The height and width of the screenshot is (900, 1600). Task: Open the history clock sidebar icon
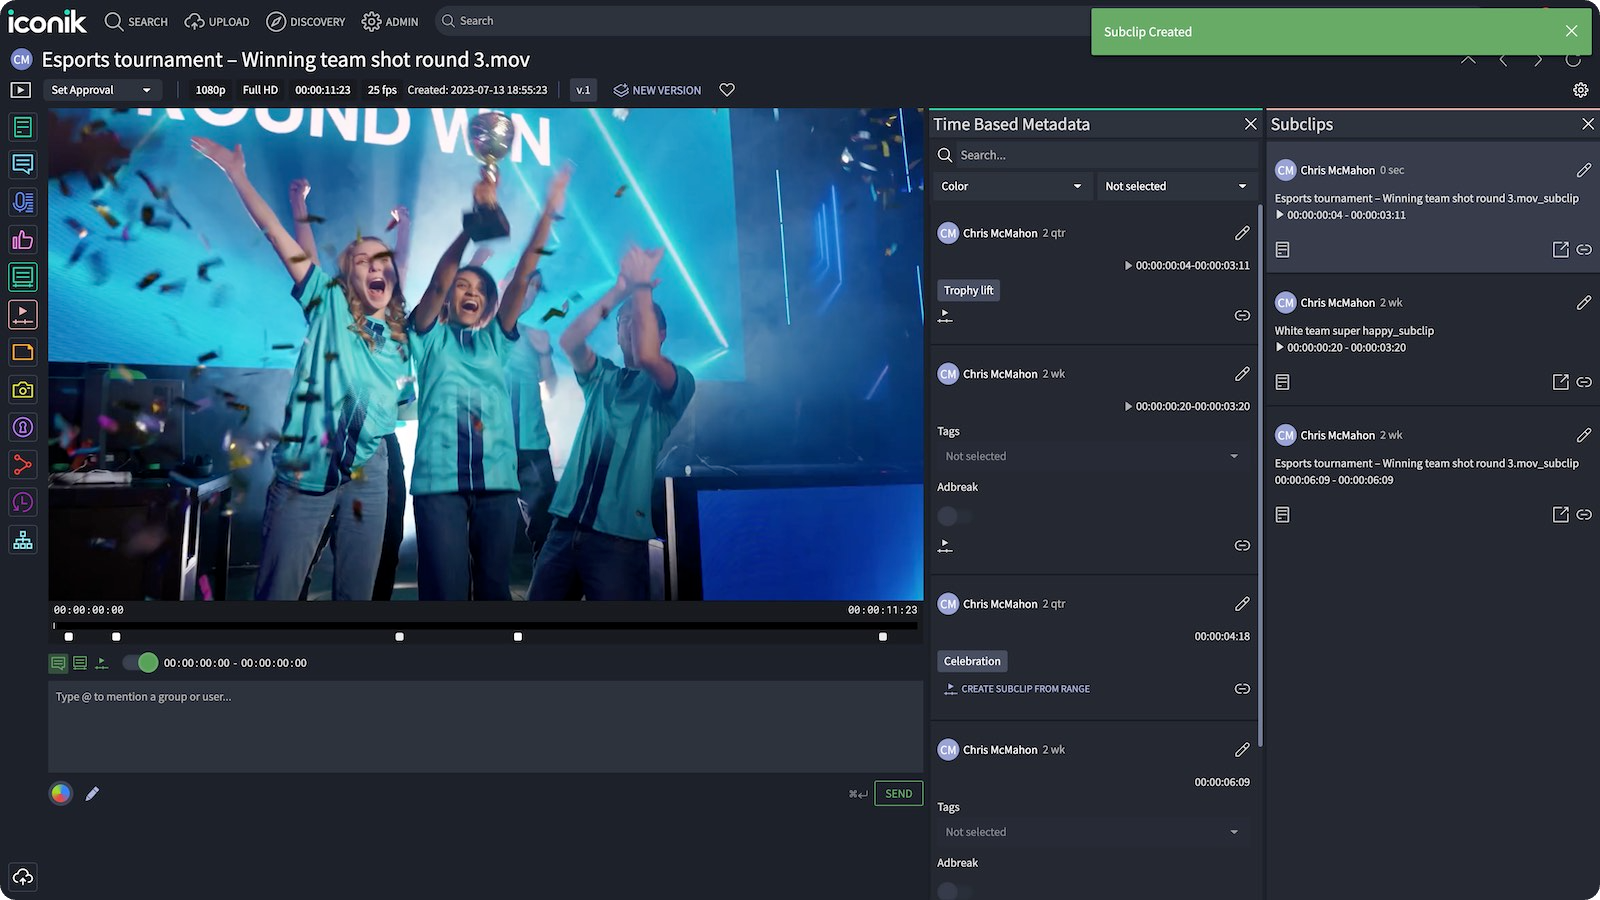[22, 502]
